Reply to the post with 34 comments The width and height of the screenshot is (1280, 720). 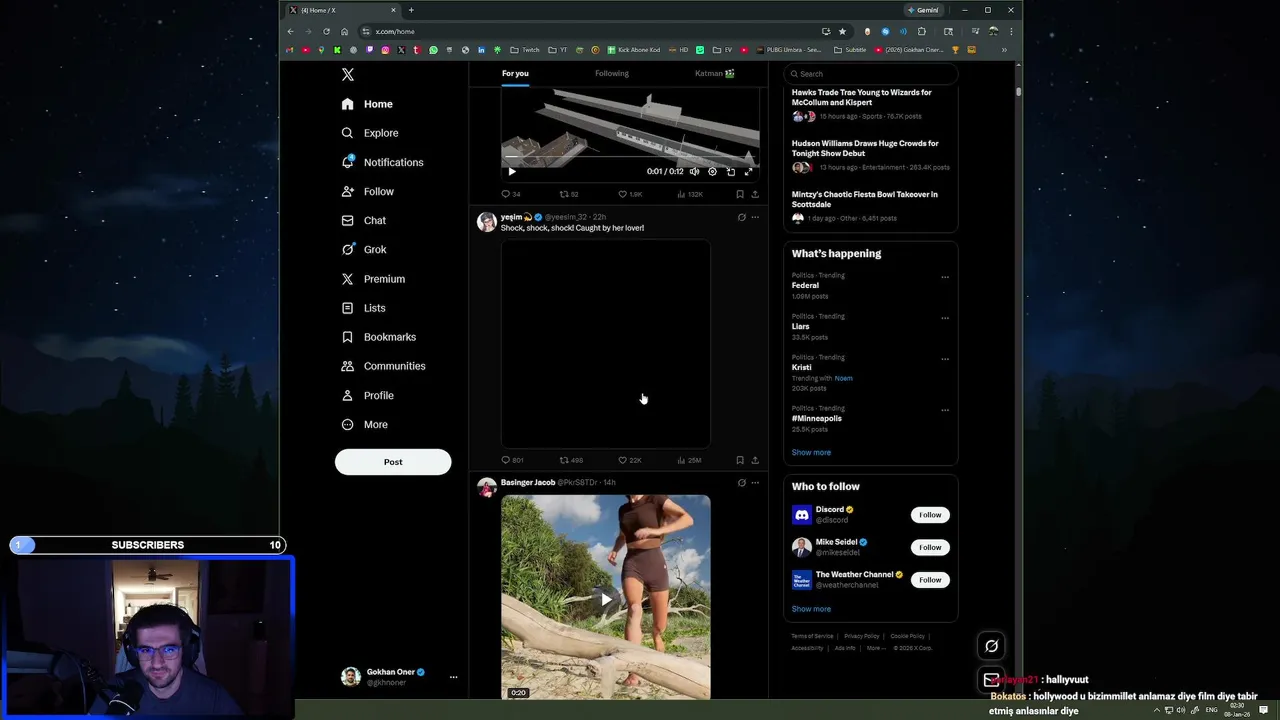(x=510, y=194)
